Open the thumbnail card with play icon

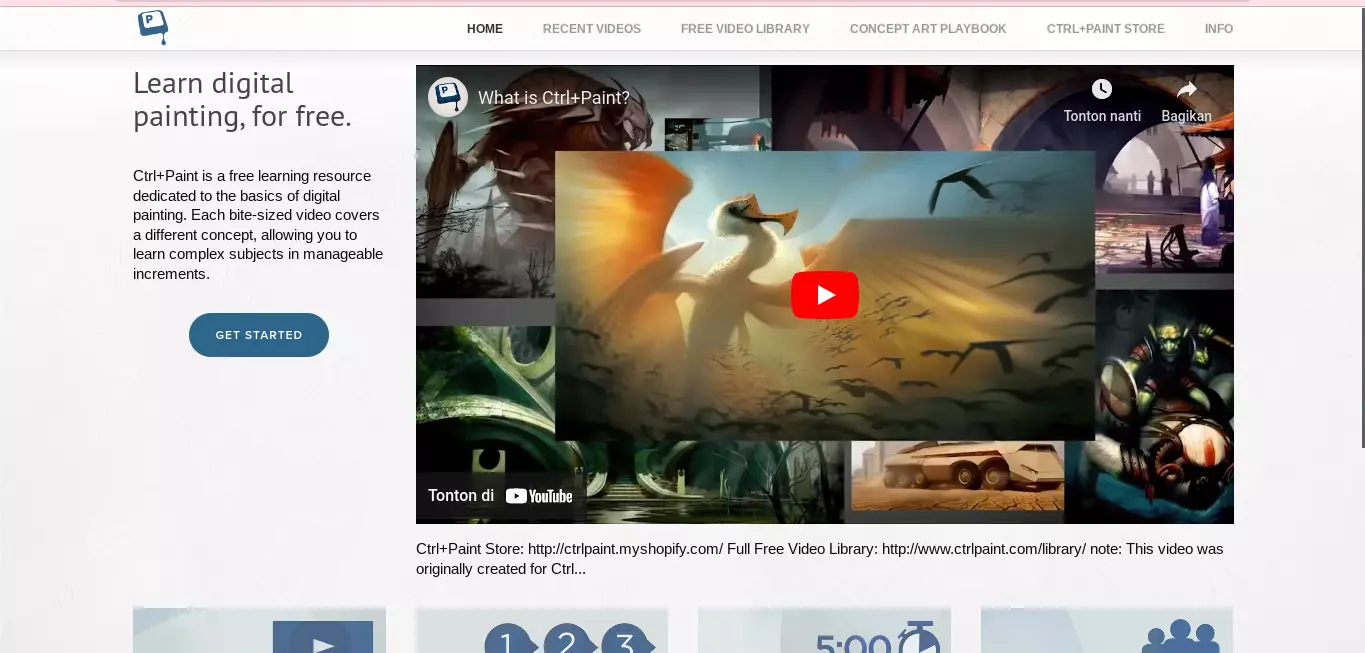pyautogui.click(x=259, y=630)
